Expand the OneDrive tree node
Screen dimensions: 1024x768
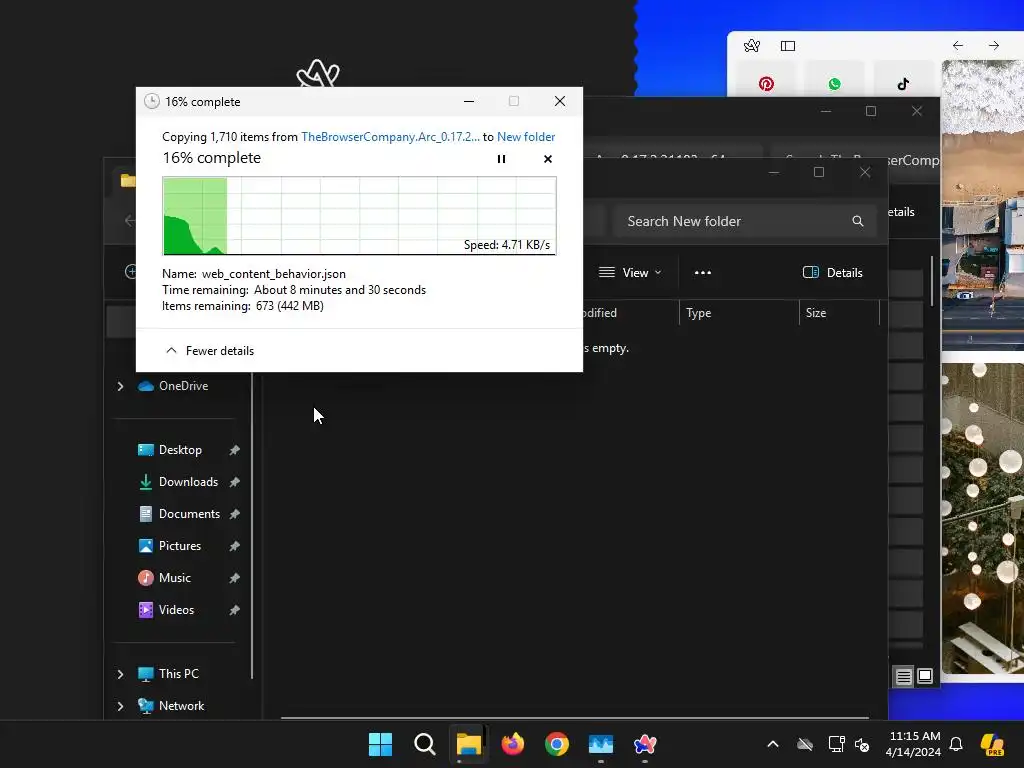click(120, 386)
